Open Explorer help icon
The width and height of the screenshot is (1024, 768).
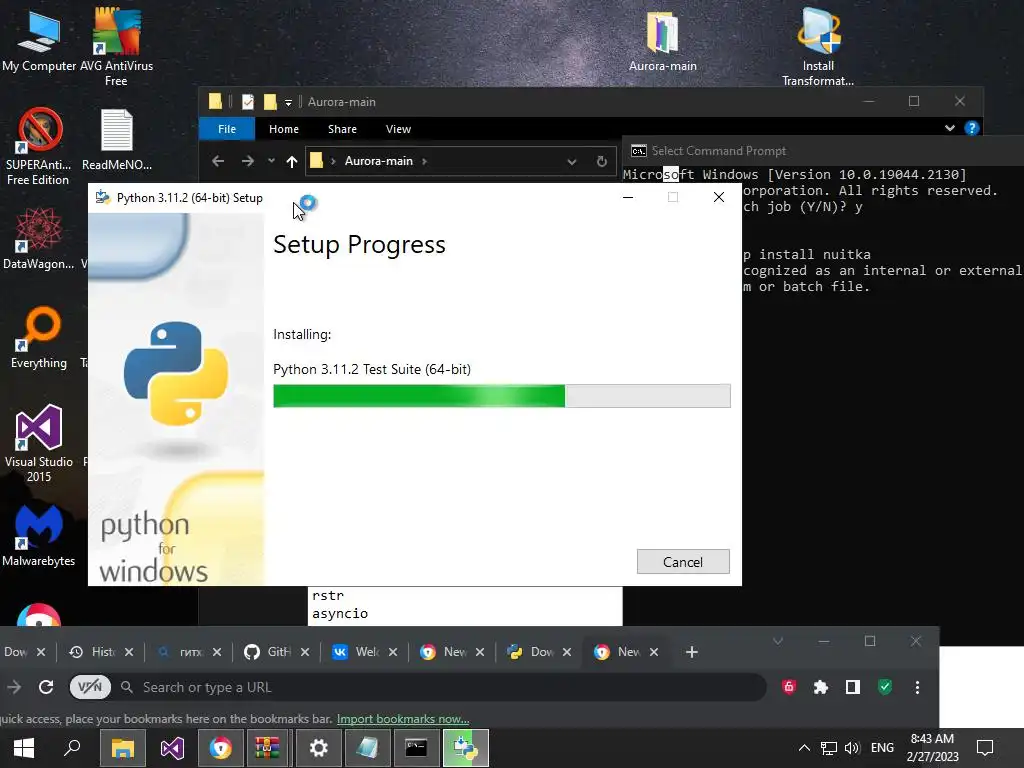pyautogui.click(x=972, y=128)
